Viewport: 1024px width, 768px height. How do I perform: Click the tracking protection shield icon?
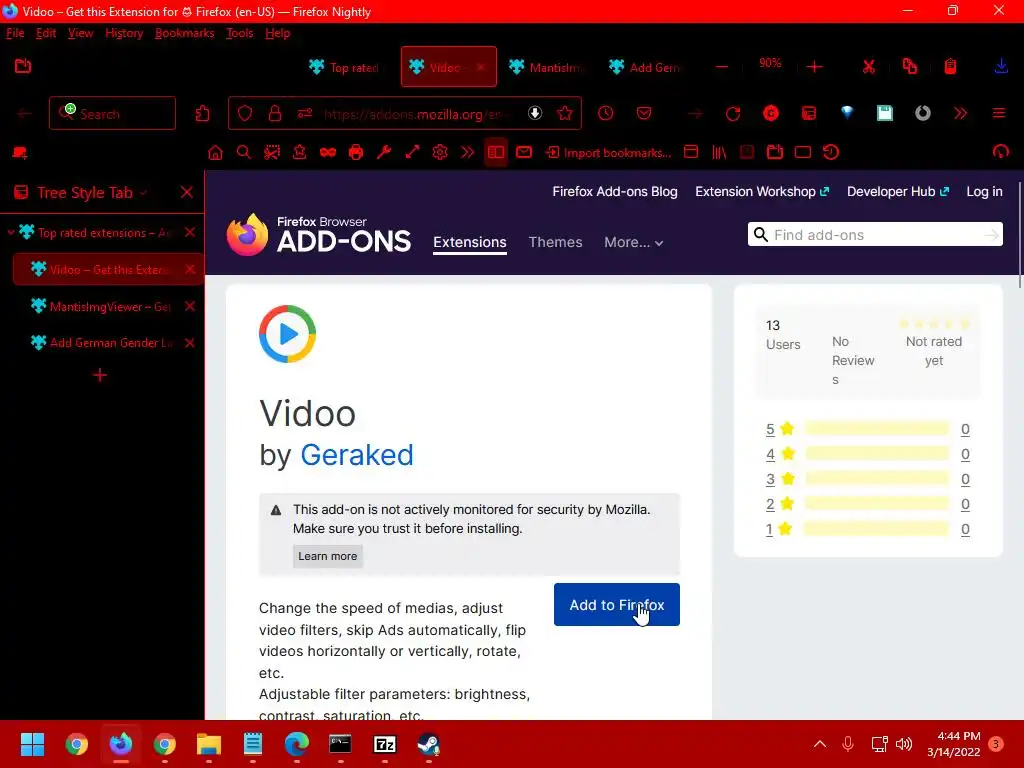(x=245, y=114)
